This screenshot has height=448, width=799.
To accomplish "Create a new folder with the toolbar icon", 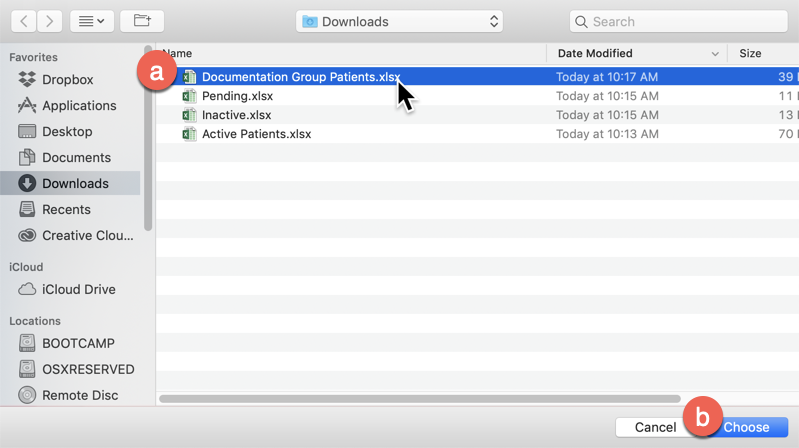I will (142, 21).
